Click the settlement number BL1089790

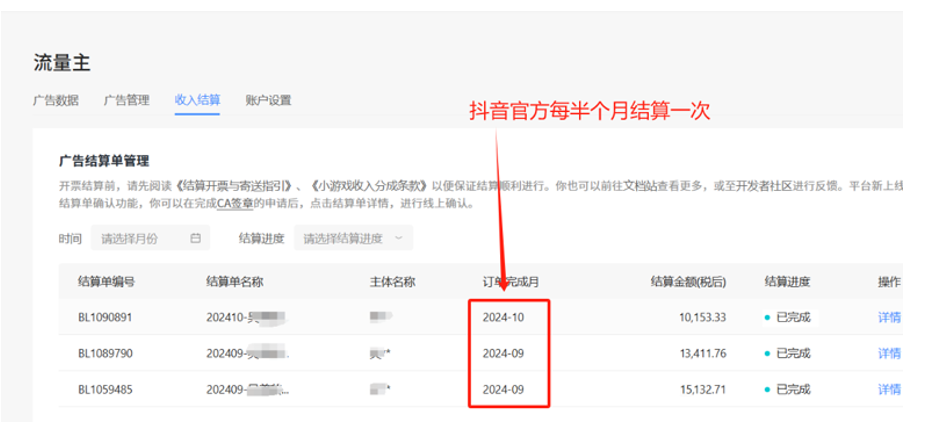click(105, 353)
